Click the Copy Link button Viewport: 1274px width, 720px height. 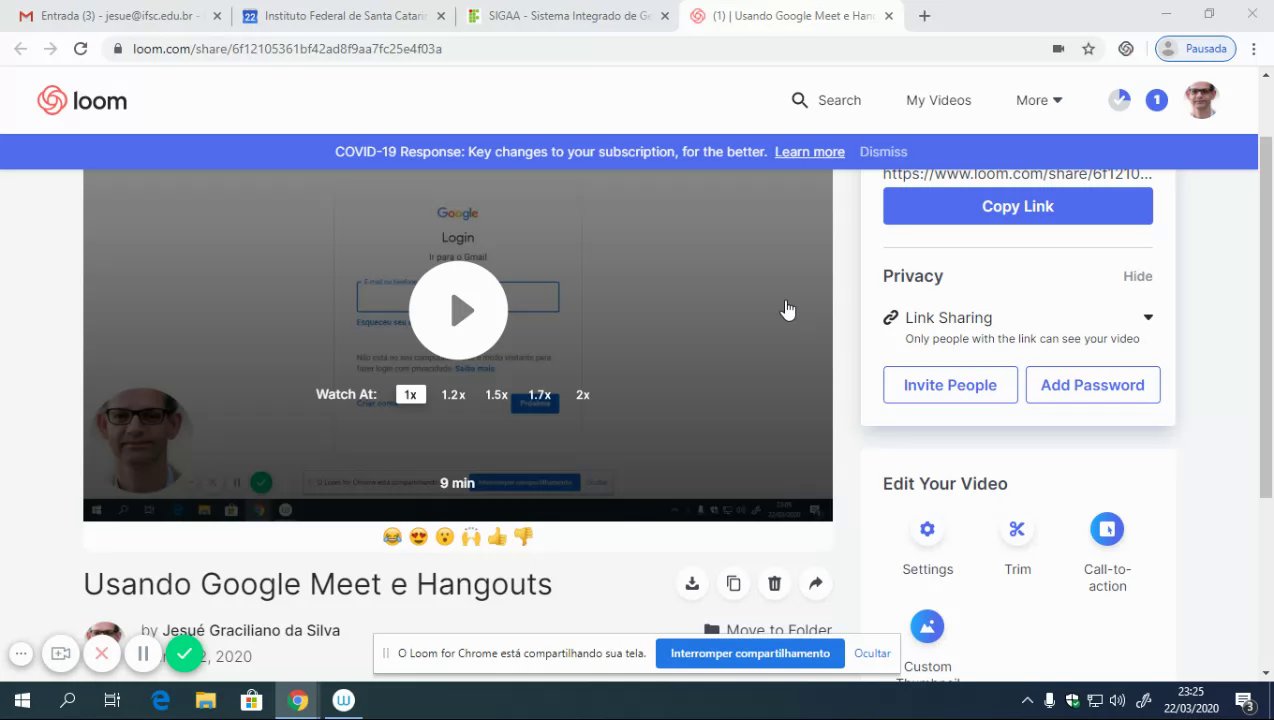(x=1017, y=206)
